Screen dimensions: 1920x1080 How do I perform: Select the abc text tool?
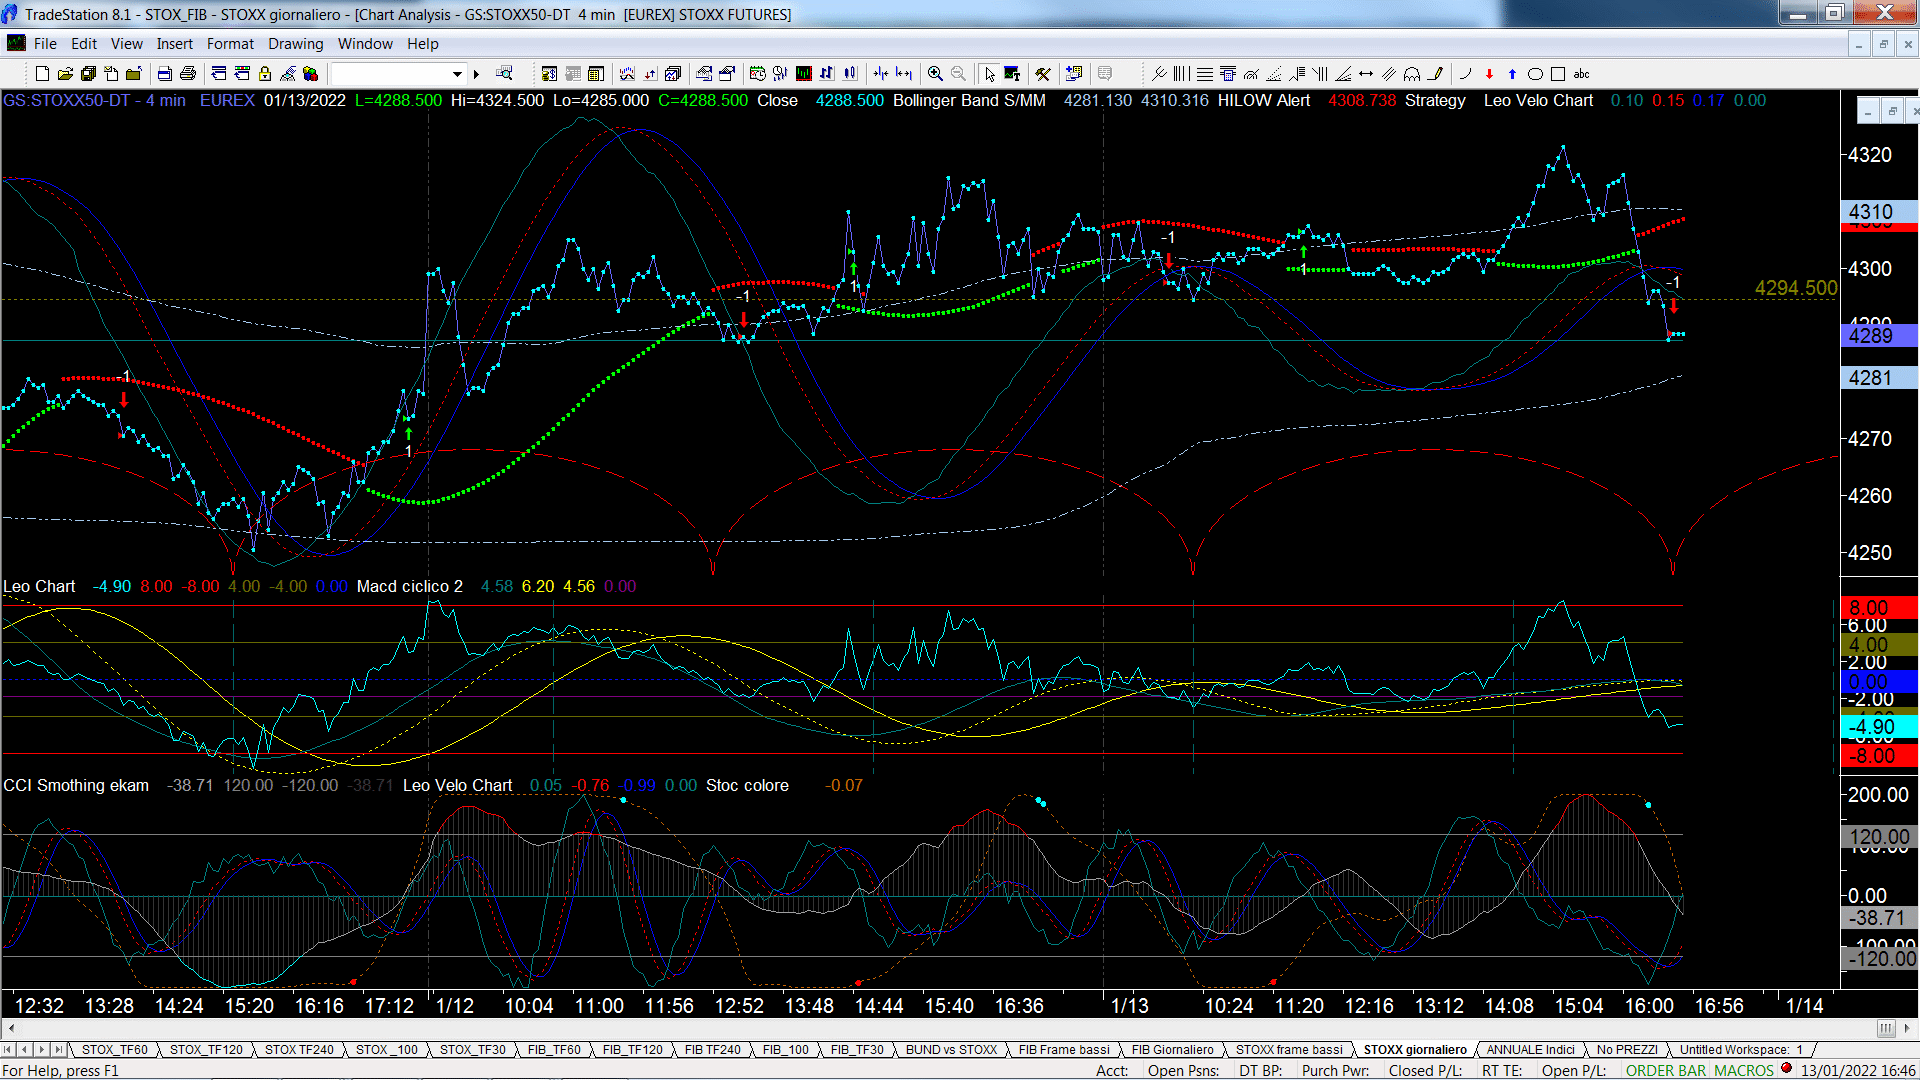tap(1581, 73)
